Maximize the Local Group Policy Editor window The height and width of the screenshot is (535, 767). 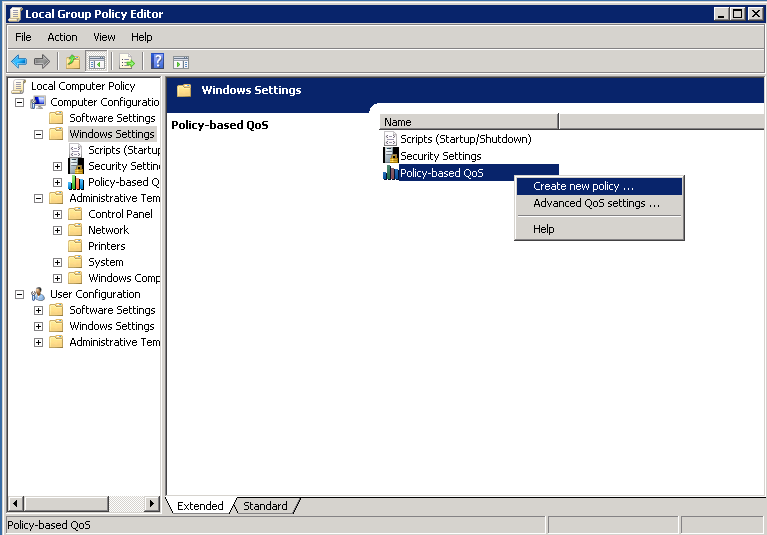coord(737,14)
